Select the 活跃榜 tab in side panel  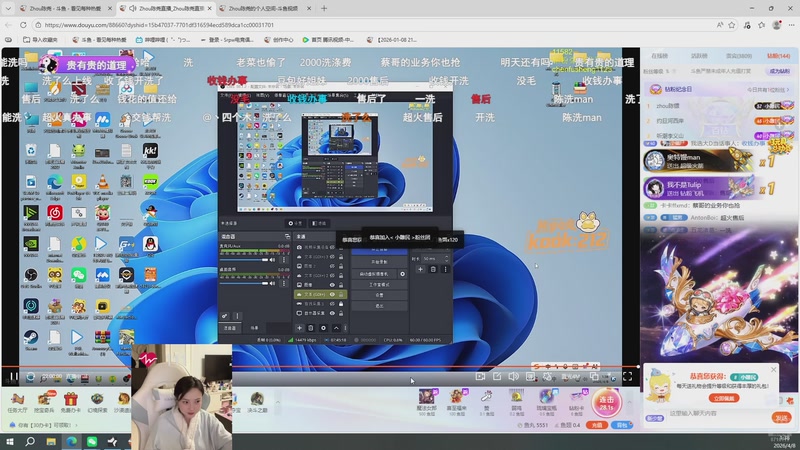(699, 56)
